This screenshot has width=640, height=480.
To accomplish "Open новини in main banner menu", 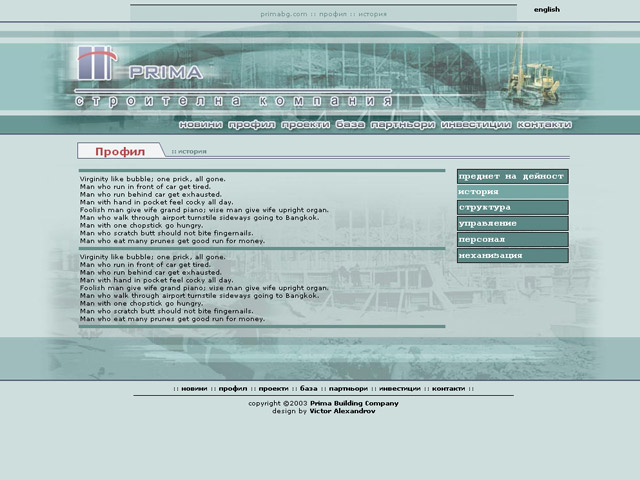I will [200, 124].
